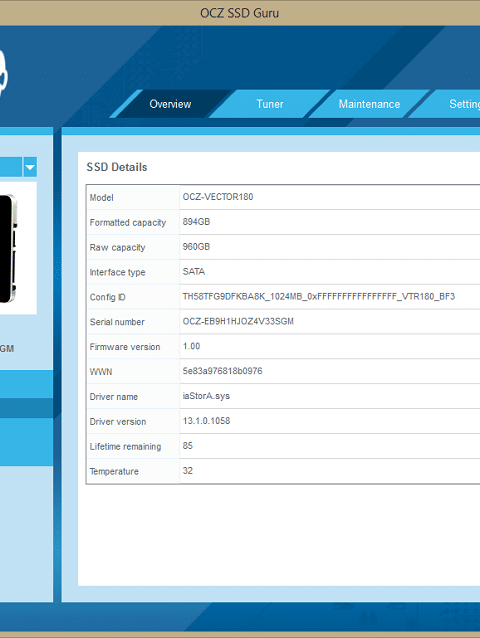Click the OCZ Guru logo icon
This screenshot has height=638, width=480.
pyautogui.click(x=3, y=73)
